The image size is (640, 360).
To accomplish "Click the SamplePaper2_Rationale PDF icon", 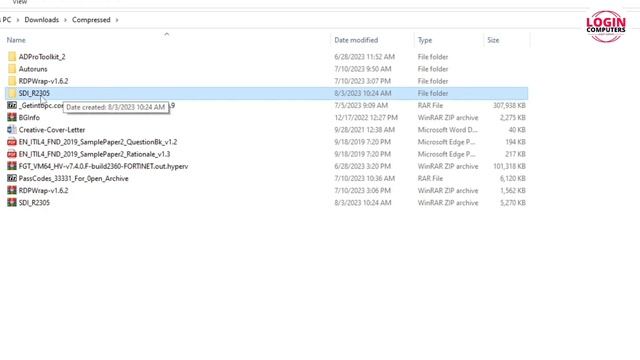I will pos(12,154).
